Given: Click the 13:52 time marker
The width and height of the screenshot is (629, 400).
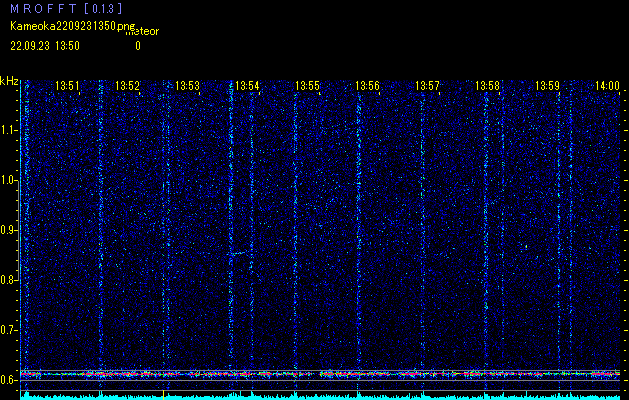Looking at the screenshot, I should [x=128, y=86].
